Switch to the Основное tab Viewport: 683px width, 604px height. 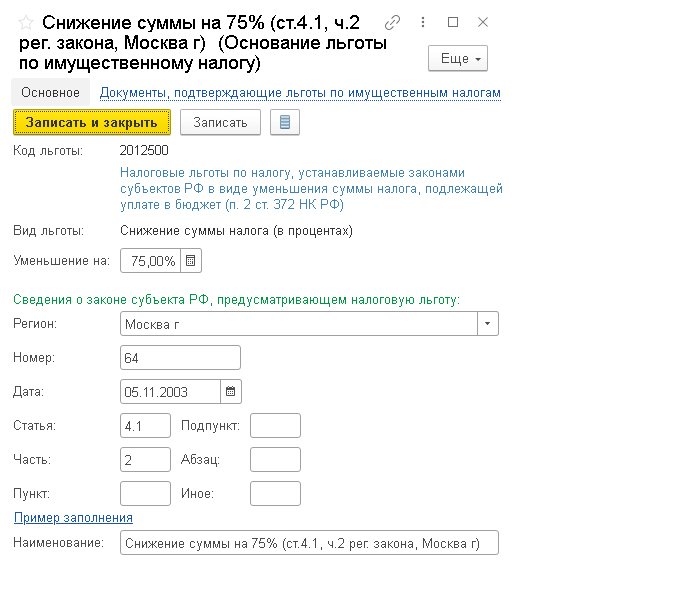[x=51, y=93]
